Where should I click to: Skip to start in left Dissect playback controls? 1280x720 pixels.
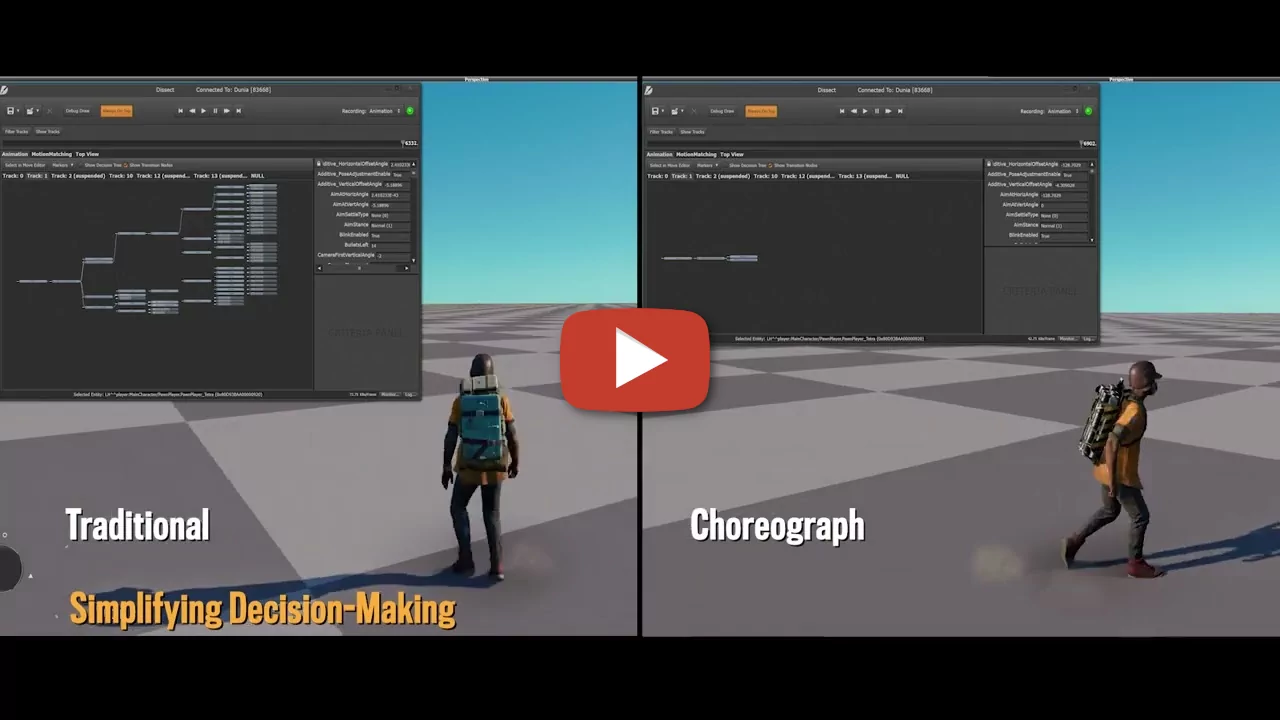180,111
